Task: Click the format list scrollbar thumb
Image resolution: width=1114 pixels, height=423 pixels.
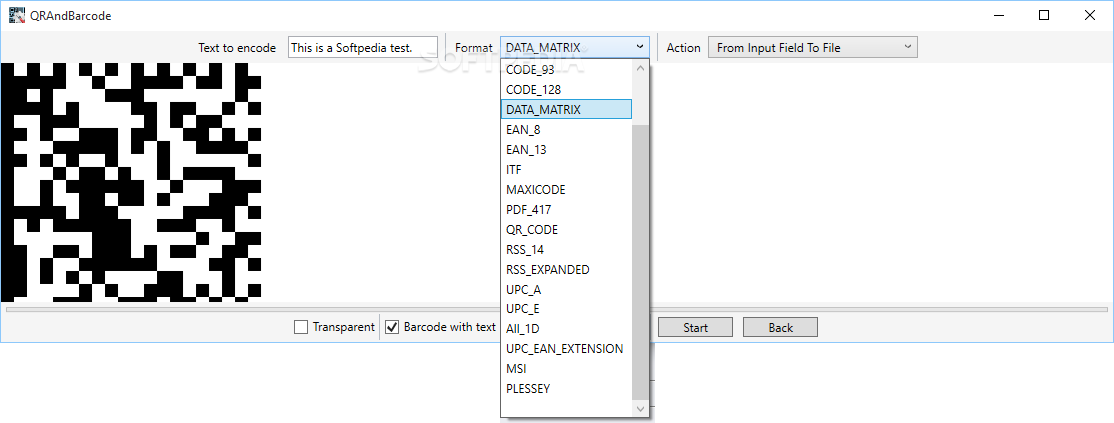Action: [640, 262]
